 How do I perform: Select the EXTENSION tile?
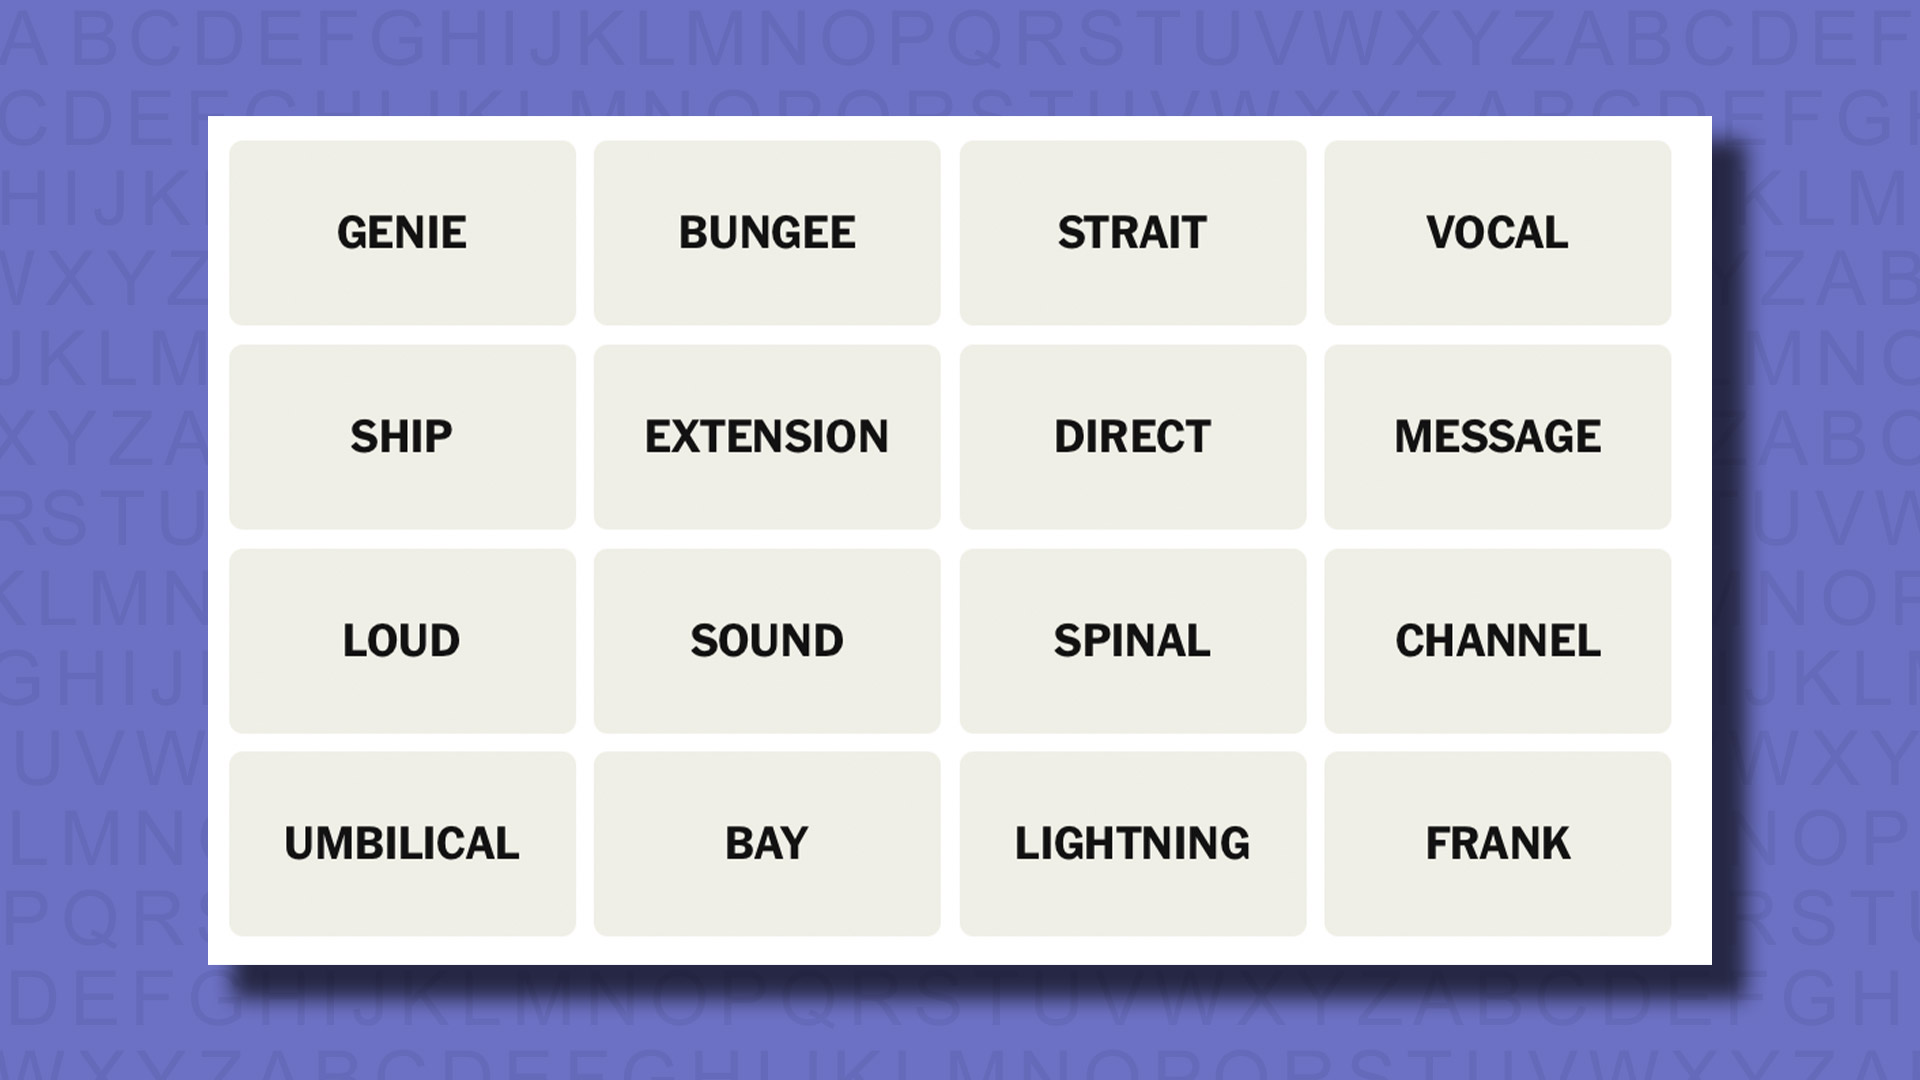[766, 435]
